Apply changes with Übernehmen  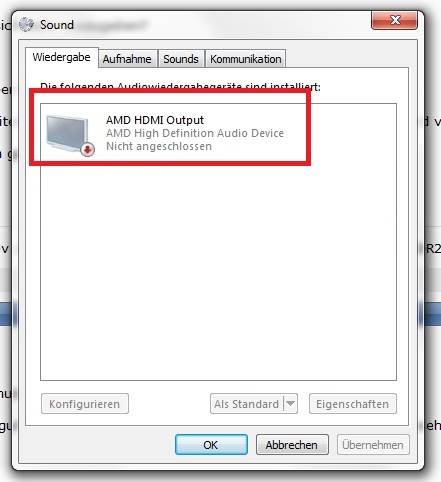coord(373,445)
